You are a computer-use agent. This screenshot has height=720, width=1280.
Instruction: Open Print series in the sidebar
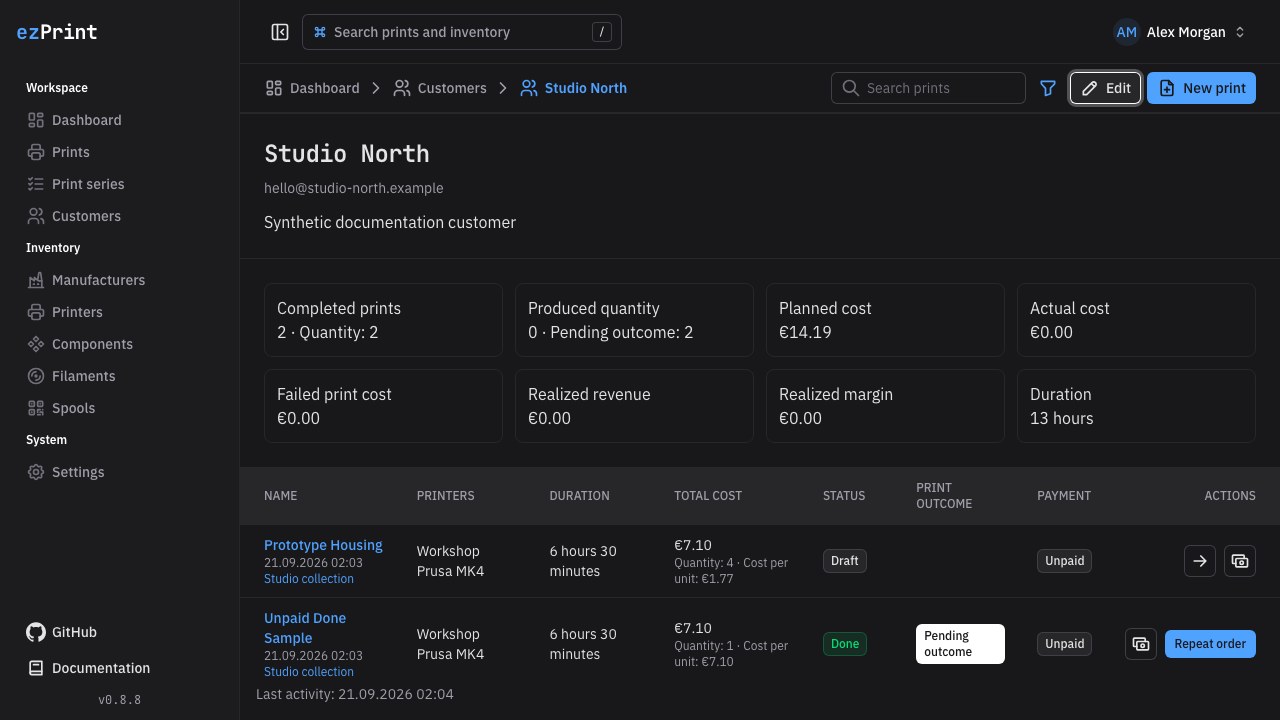[76, 184]
